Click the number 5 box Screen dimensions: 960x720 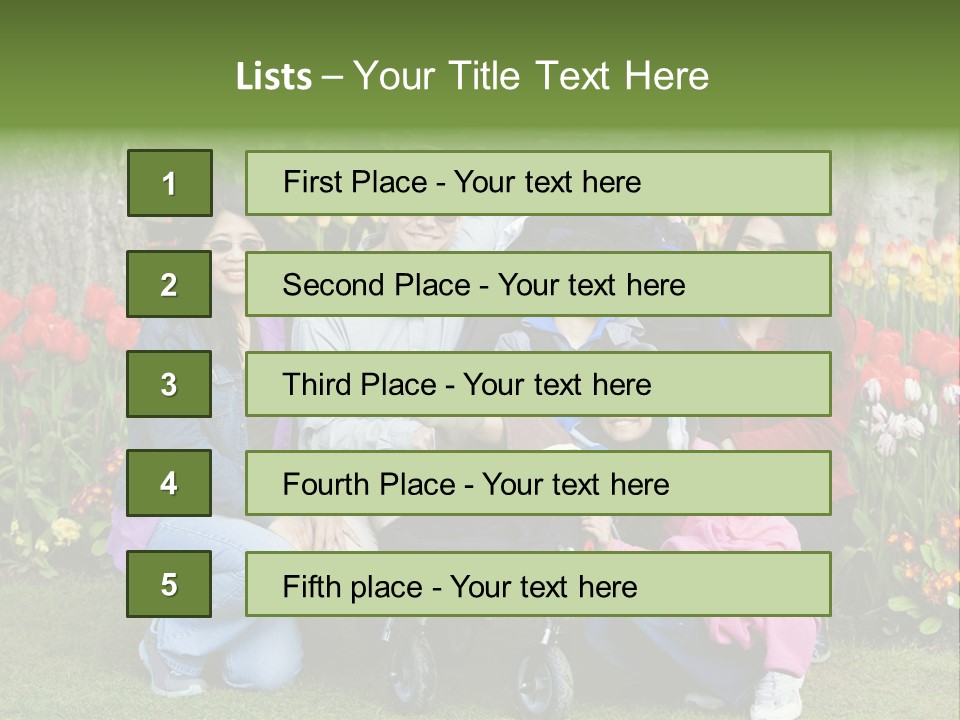click(169, 584)
